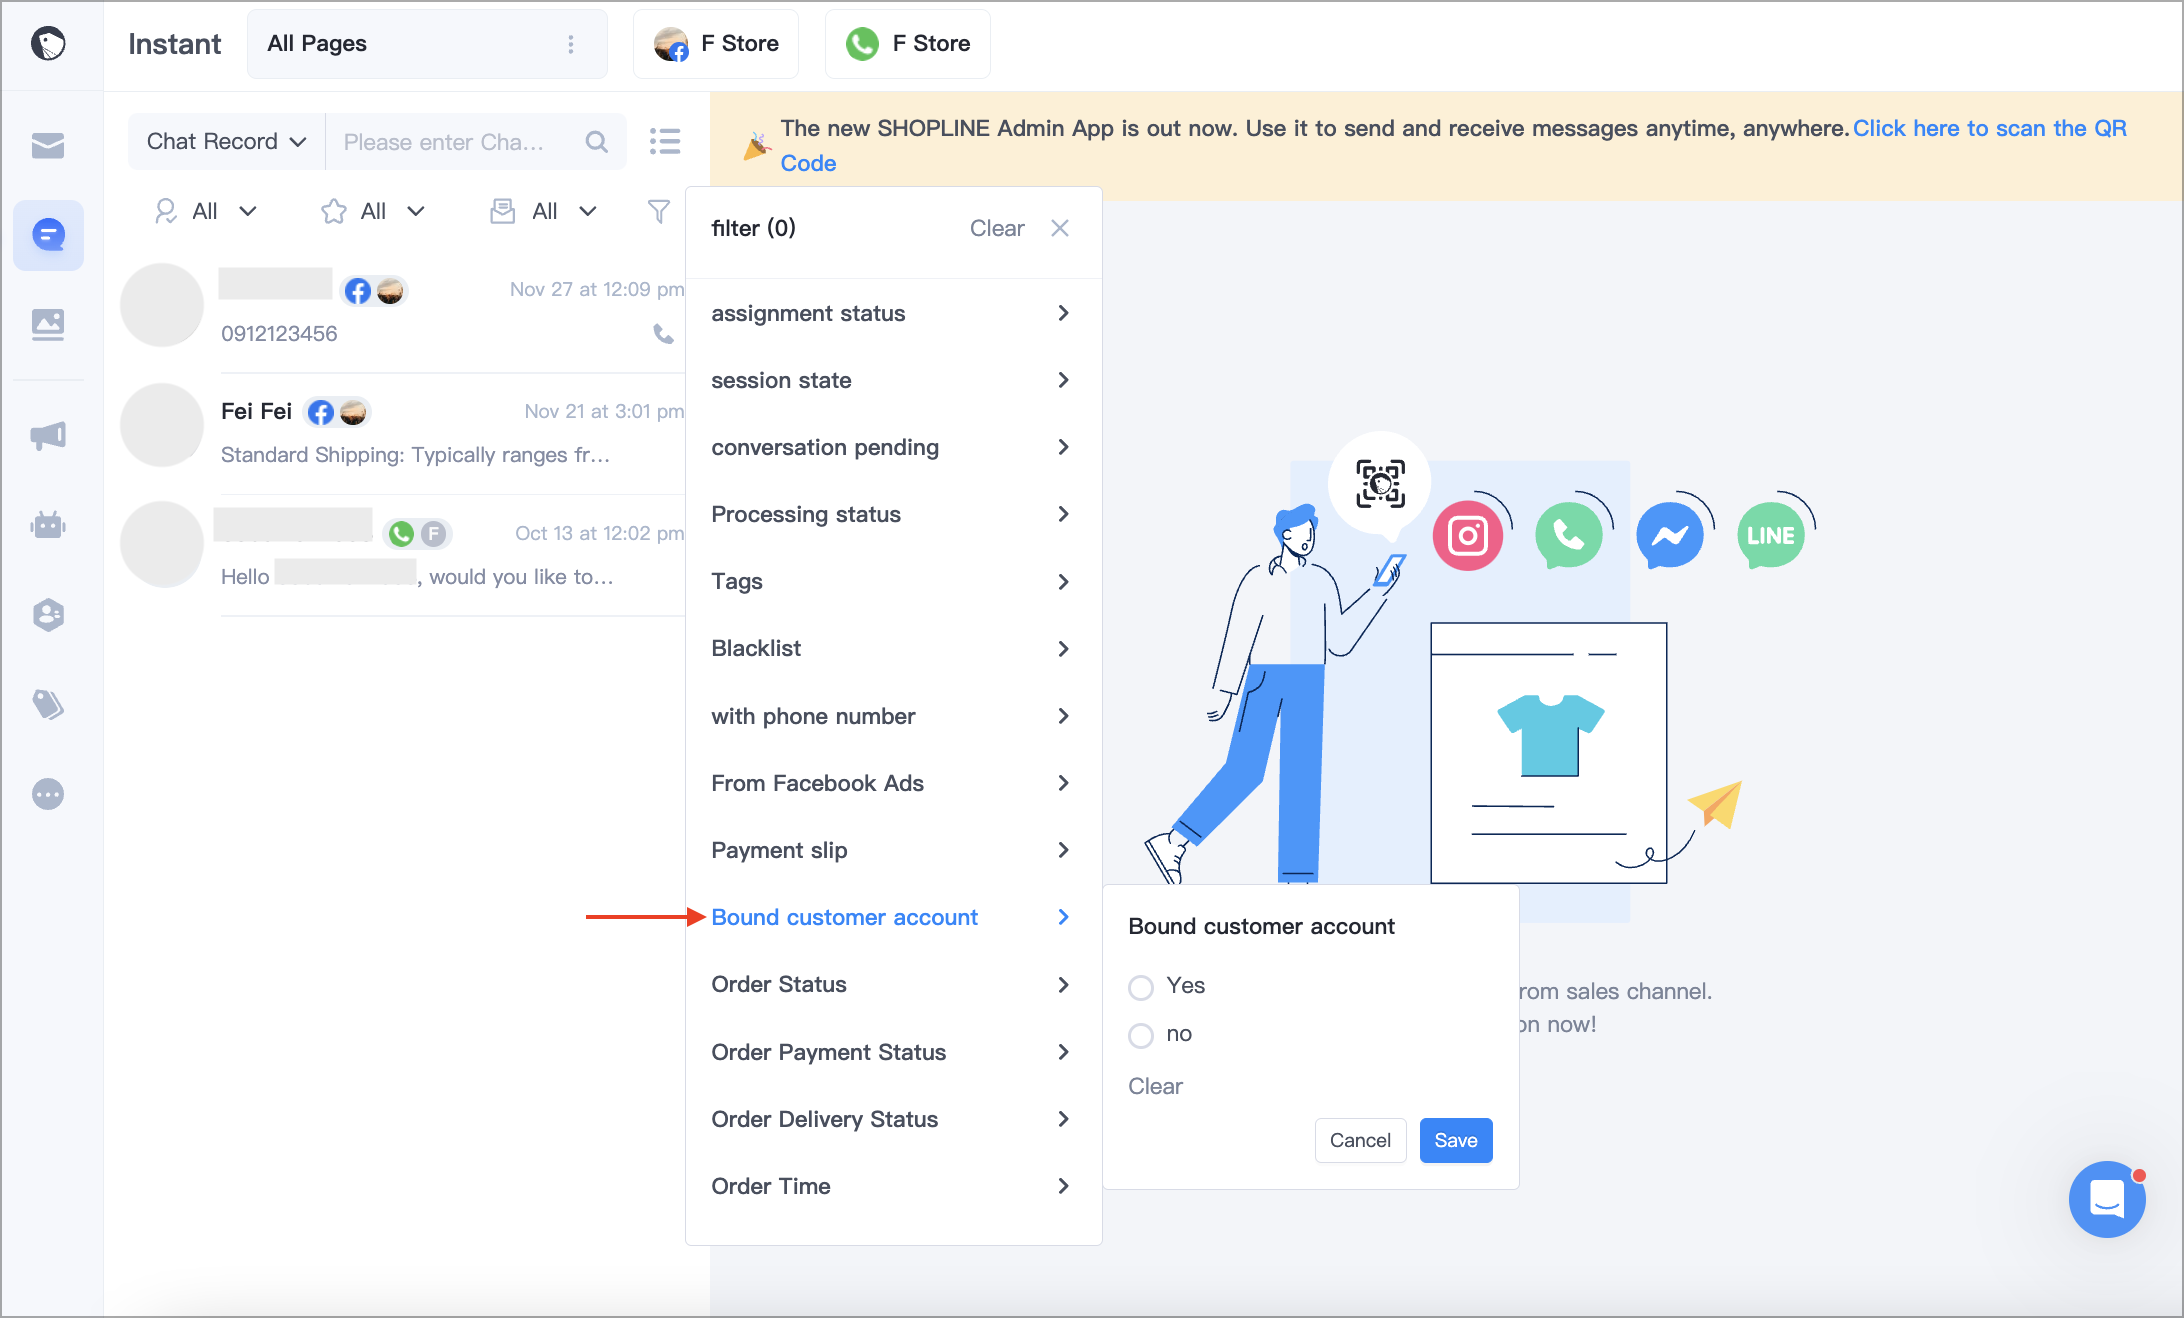Open the chatbot robot sidebar icon
Image resolution: width=2184 pixels, height=1318 pixels.
pos(48,524)
